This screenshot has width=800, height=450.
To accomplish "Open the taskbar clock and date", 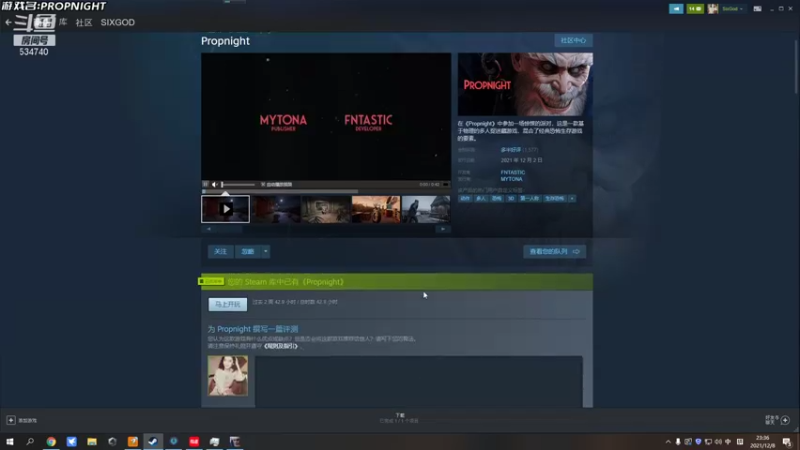I will tap(763, 442).
